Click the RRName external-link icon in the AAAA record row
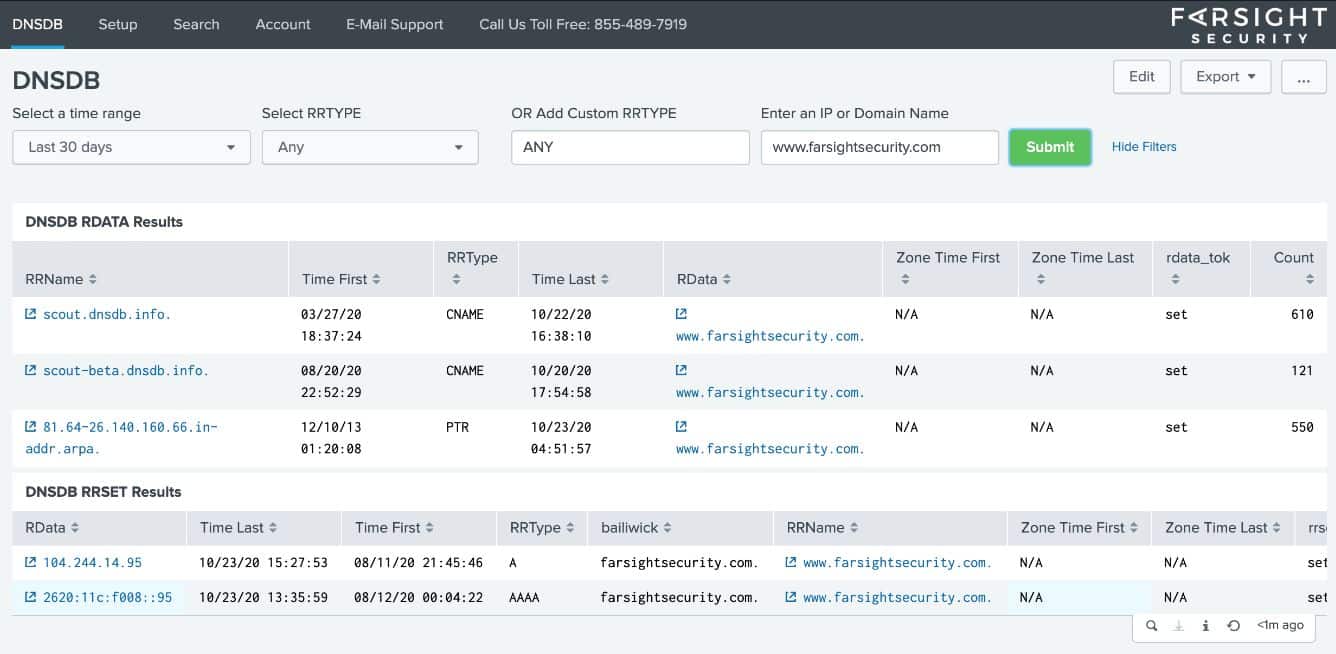The width and height of the screenshot is (1336, 654). tap(791, 598)
